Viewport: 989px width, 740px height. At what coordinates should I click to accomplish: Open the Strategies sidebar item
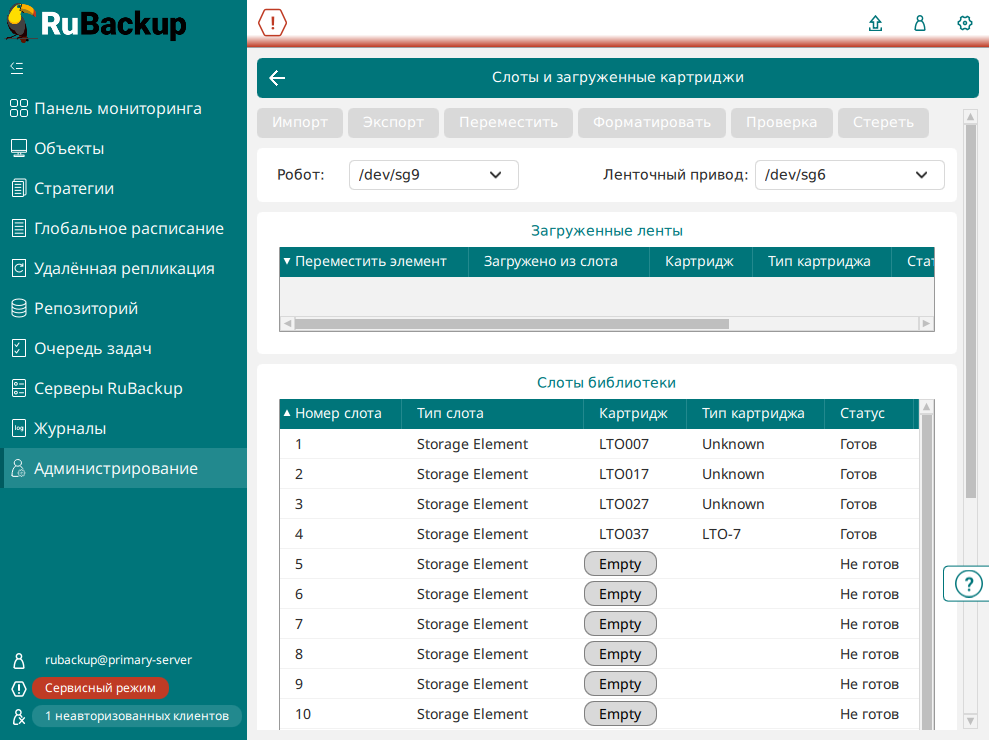(x=74, y=188)
